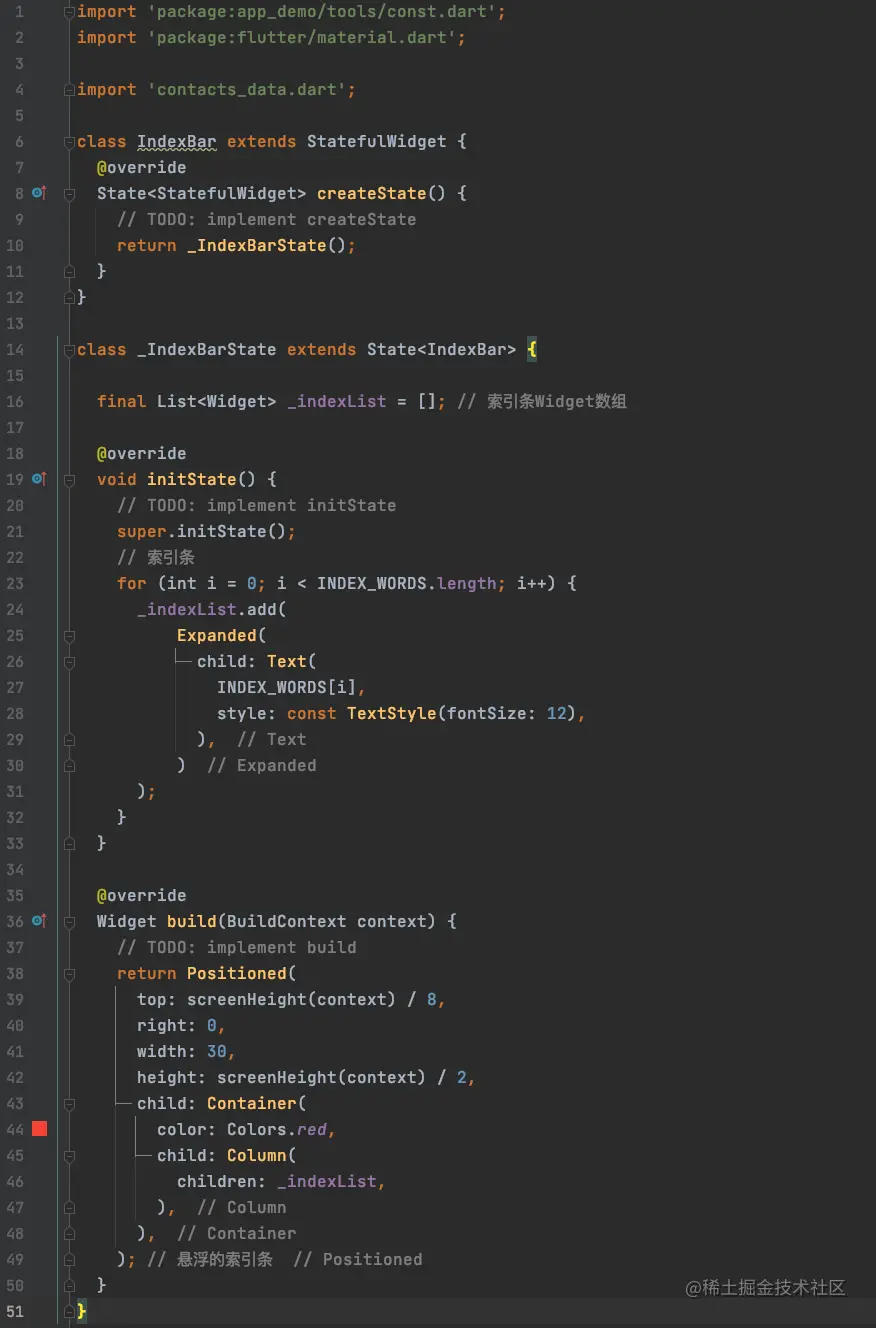Collapse the import block at line 1
This screenshot has height=1328, width=876.
click(69, 12)
